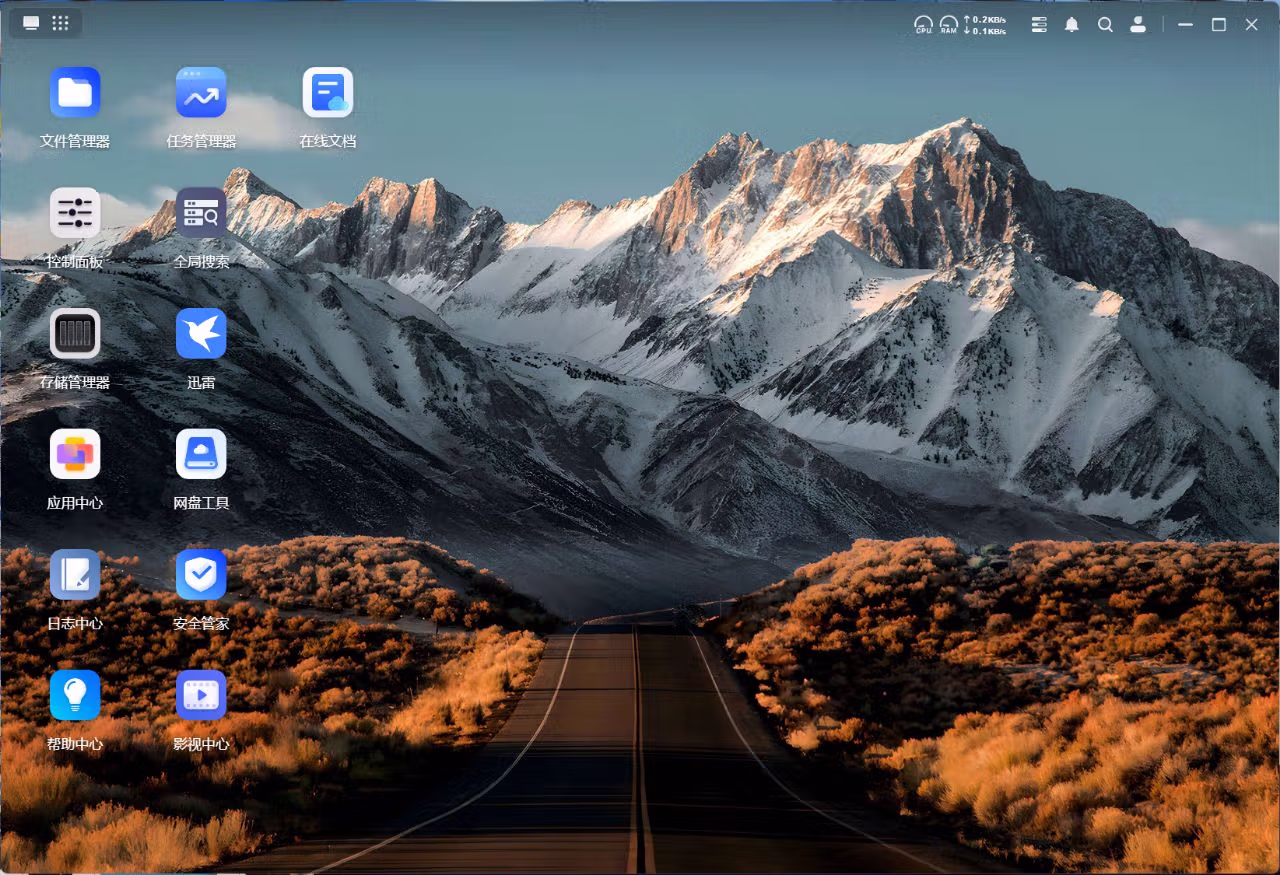Click the magnifier search icon in top bar
This screenshot has width=1280, height=875.
1105,25
